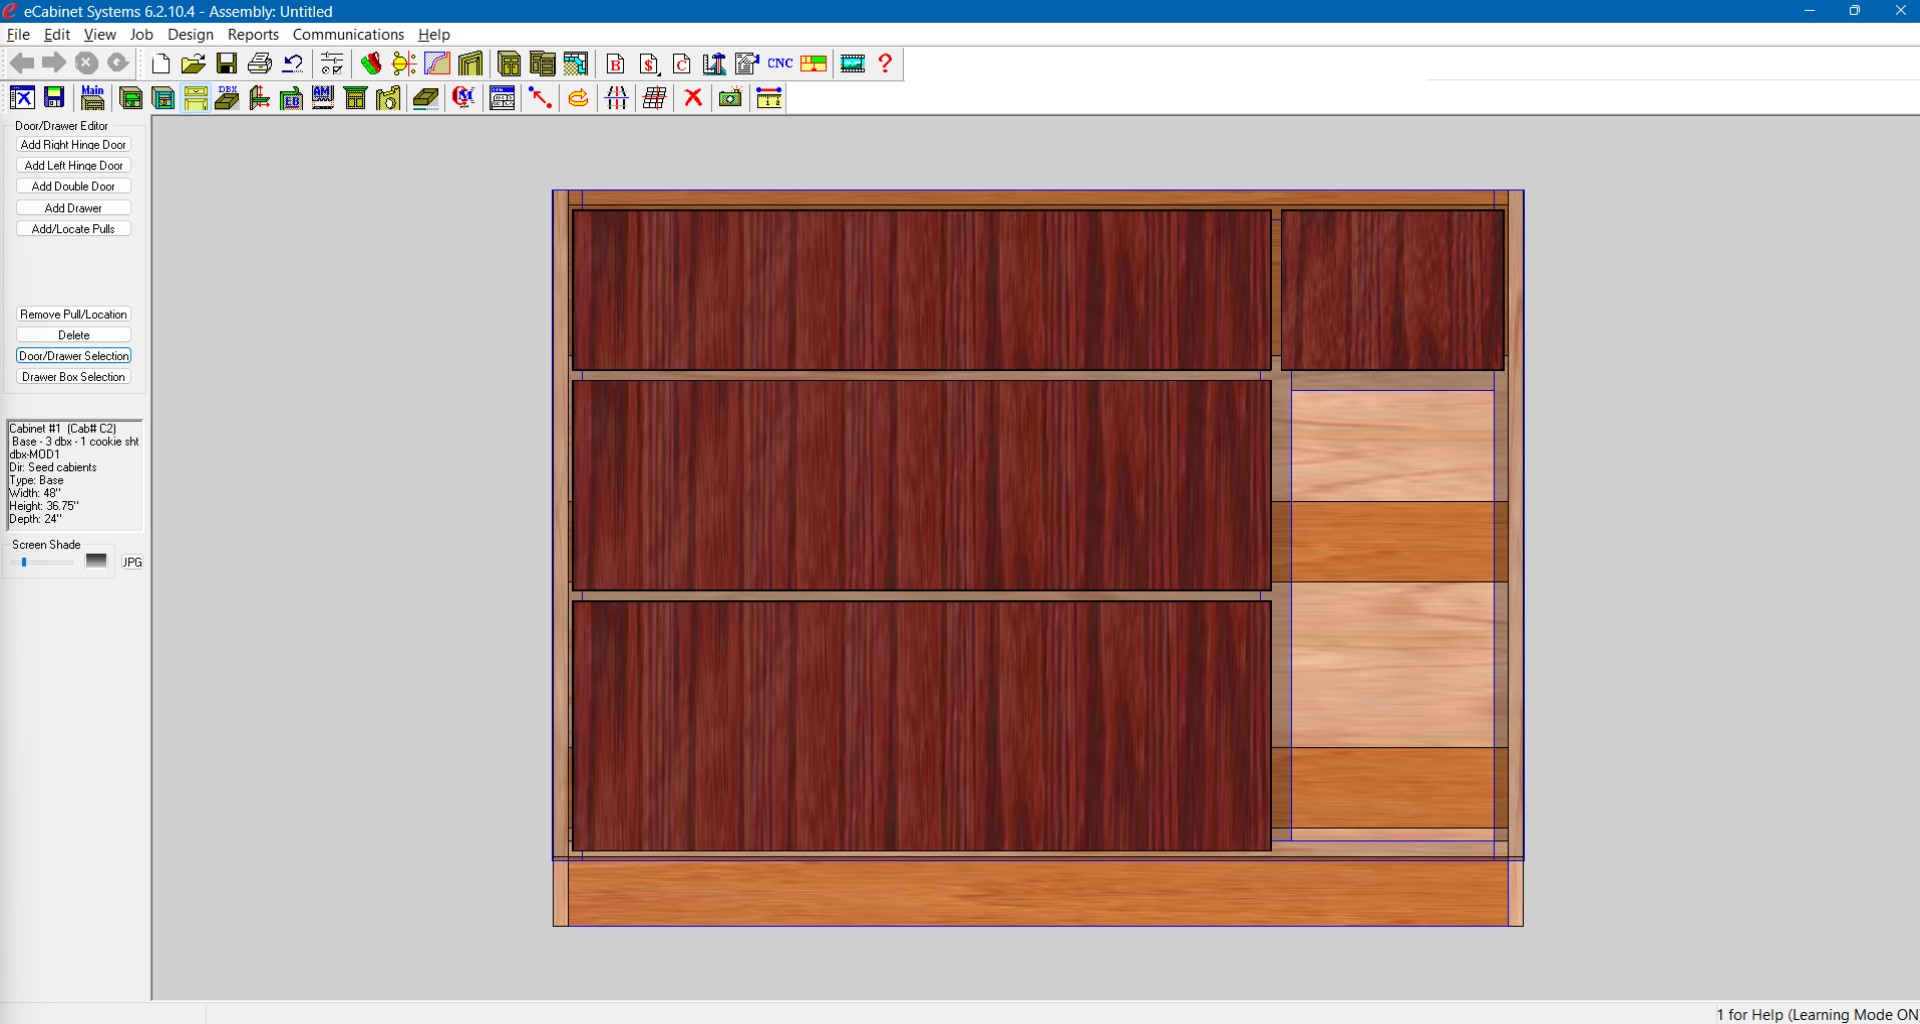The height and width of the screenshot is (1024, 1920).
Task: Select the small top-right drawer front
Action: [1392, 290]
